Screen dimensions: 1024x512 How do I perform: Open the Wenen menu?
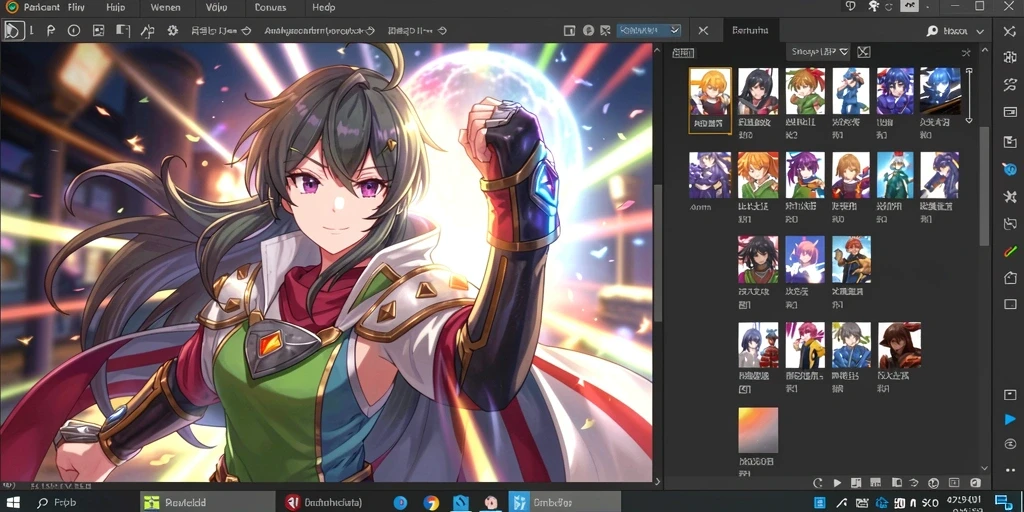click(165, 7)
